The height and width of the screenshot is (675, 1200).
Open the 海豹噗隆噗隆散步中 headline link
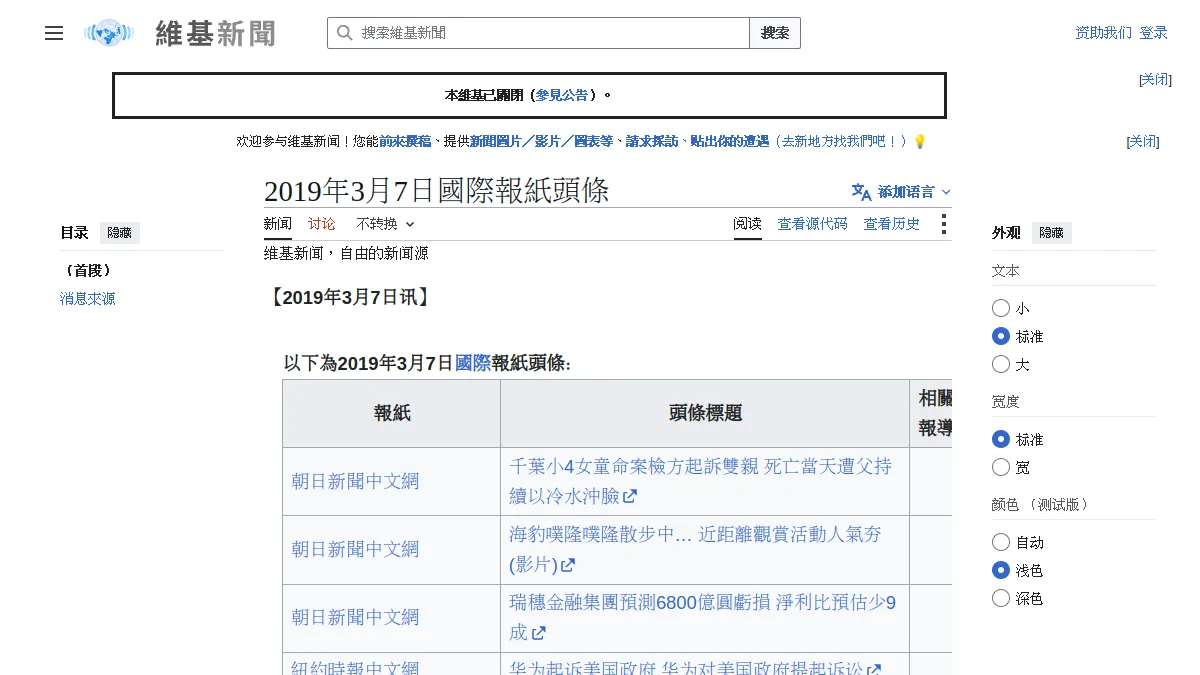tap(696, 549)
